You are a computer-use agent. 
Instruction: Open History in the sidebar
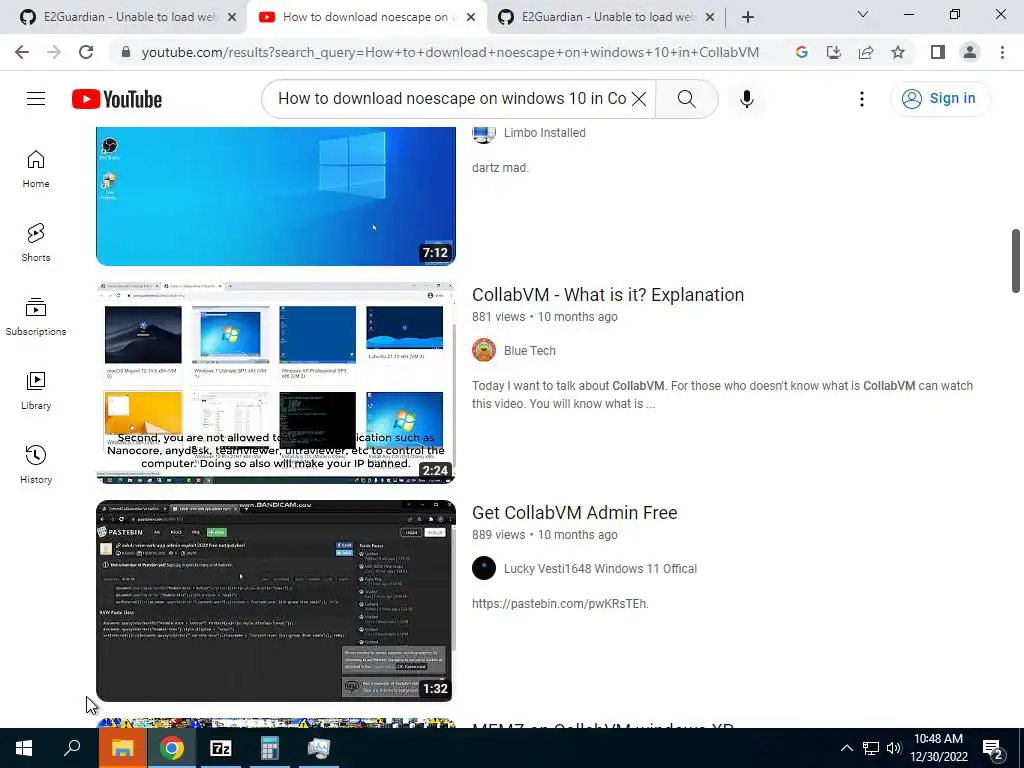[36, 464]
